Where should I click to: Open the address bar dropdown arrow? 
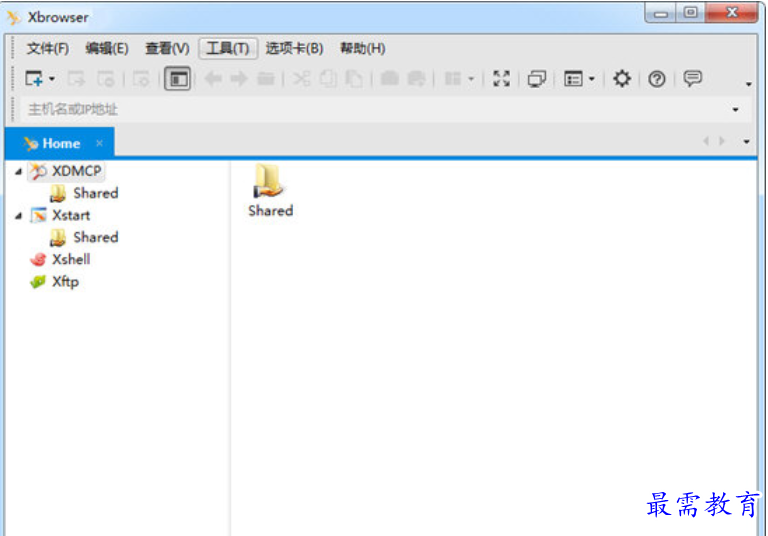coord(735,110)
